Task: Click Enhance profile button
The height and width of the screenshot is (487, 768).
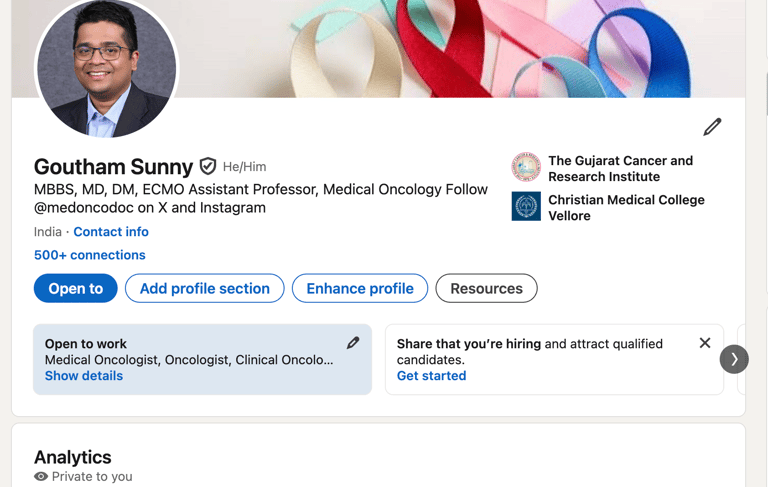Action: pyautogui.click(x=360, y=288)
